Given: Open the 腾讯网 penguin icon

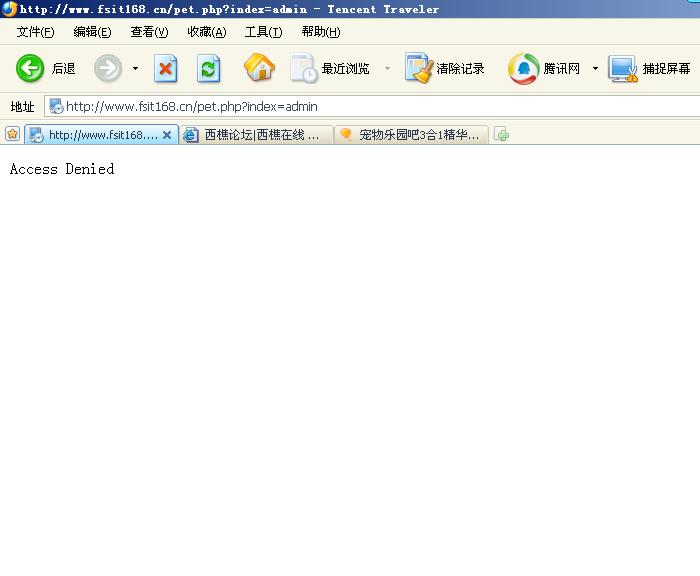Looking at the screenshot, I should coord(523,68).
